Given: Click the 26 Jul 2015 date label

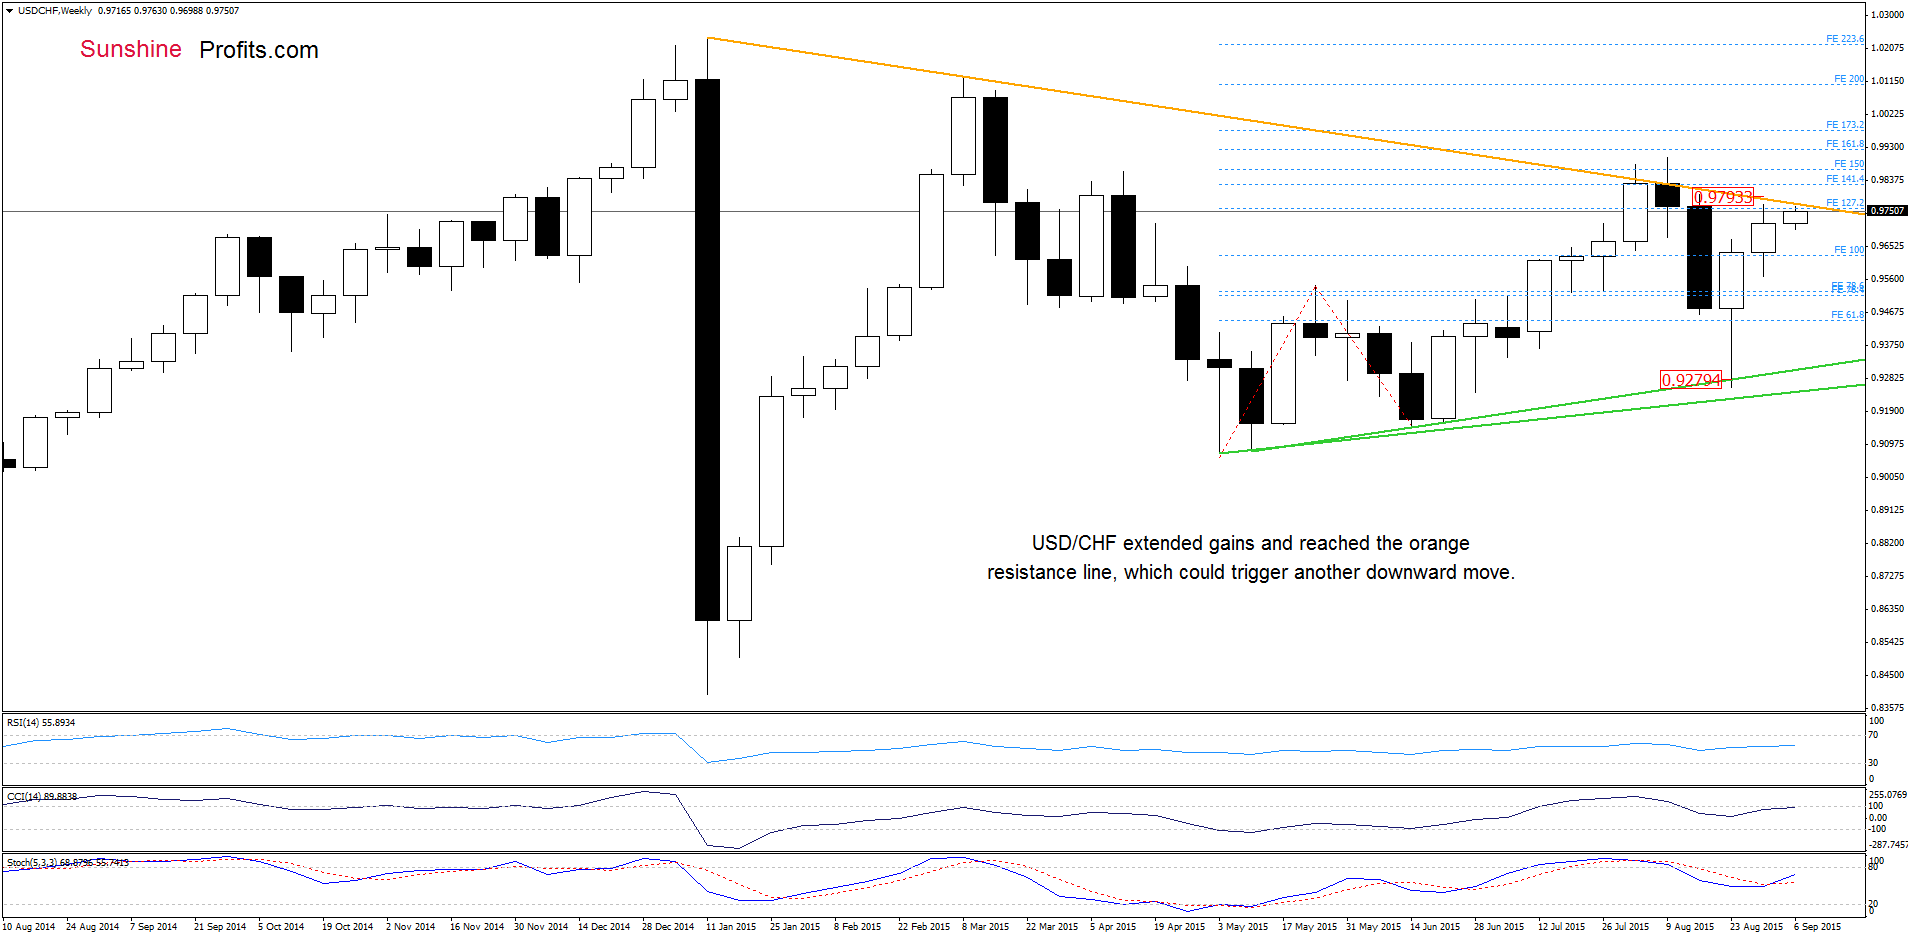Looking at the screenshot, I should tap(1625, 926).
